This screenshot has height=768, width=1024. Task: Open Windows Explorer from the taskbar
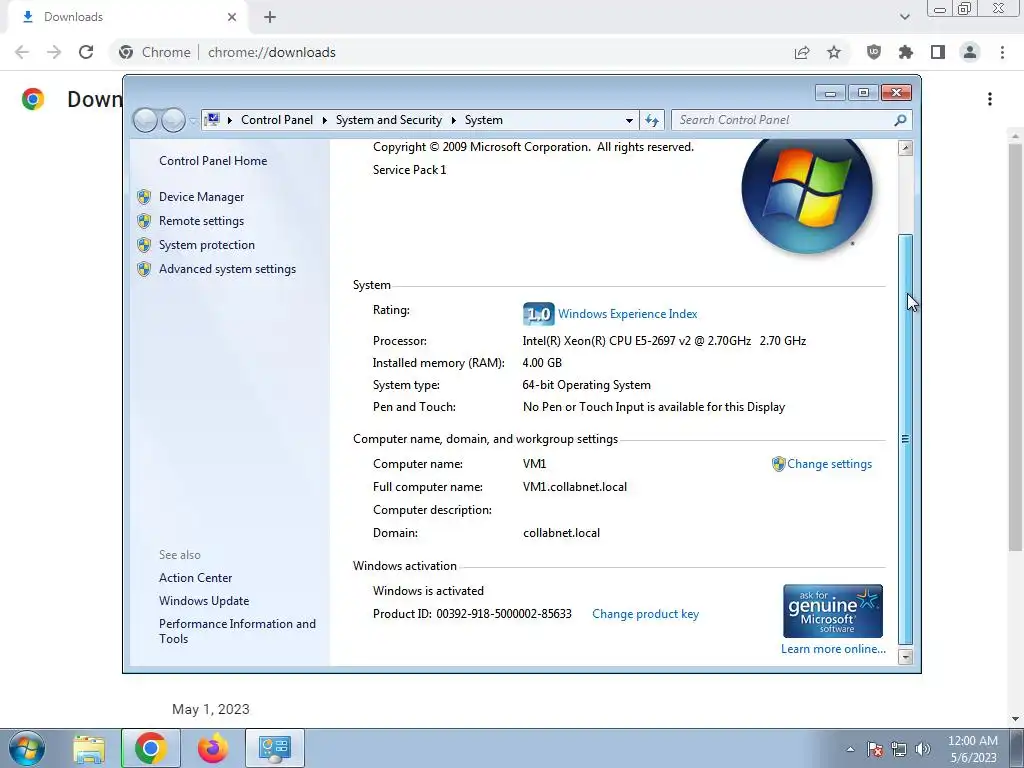[89, 748]
